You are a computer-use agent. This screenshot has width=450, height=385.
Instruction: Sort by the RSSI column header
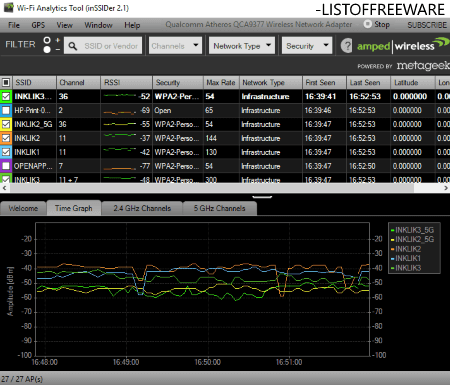pyautogui.click(x=127, y=82)
